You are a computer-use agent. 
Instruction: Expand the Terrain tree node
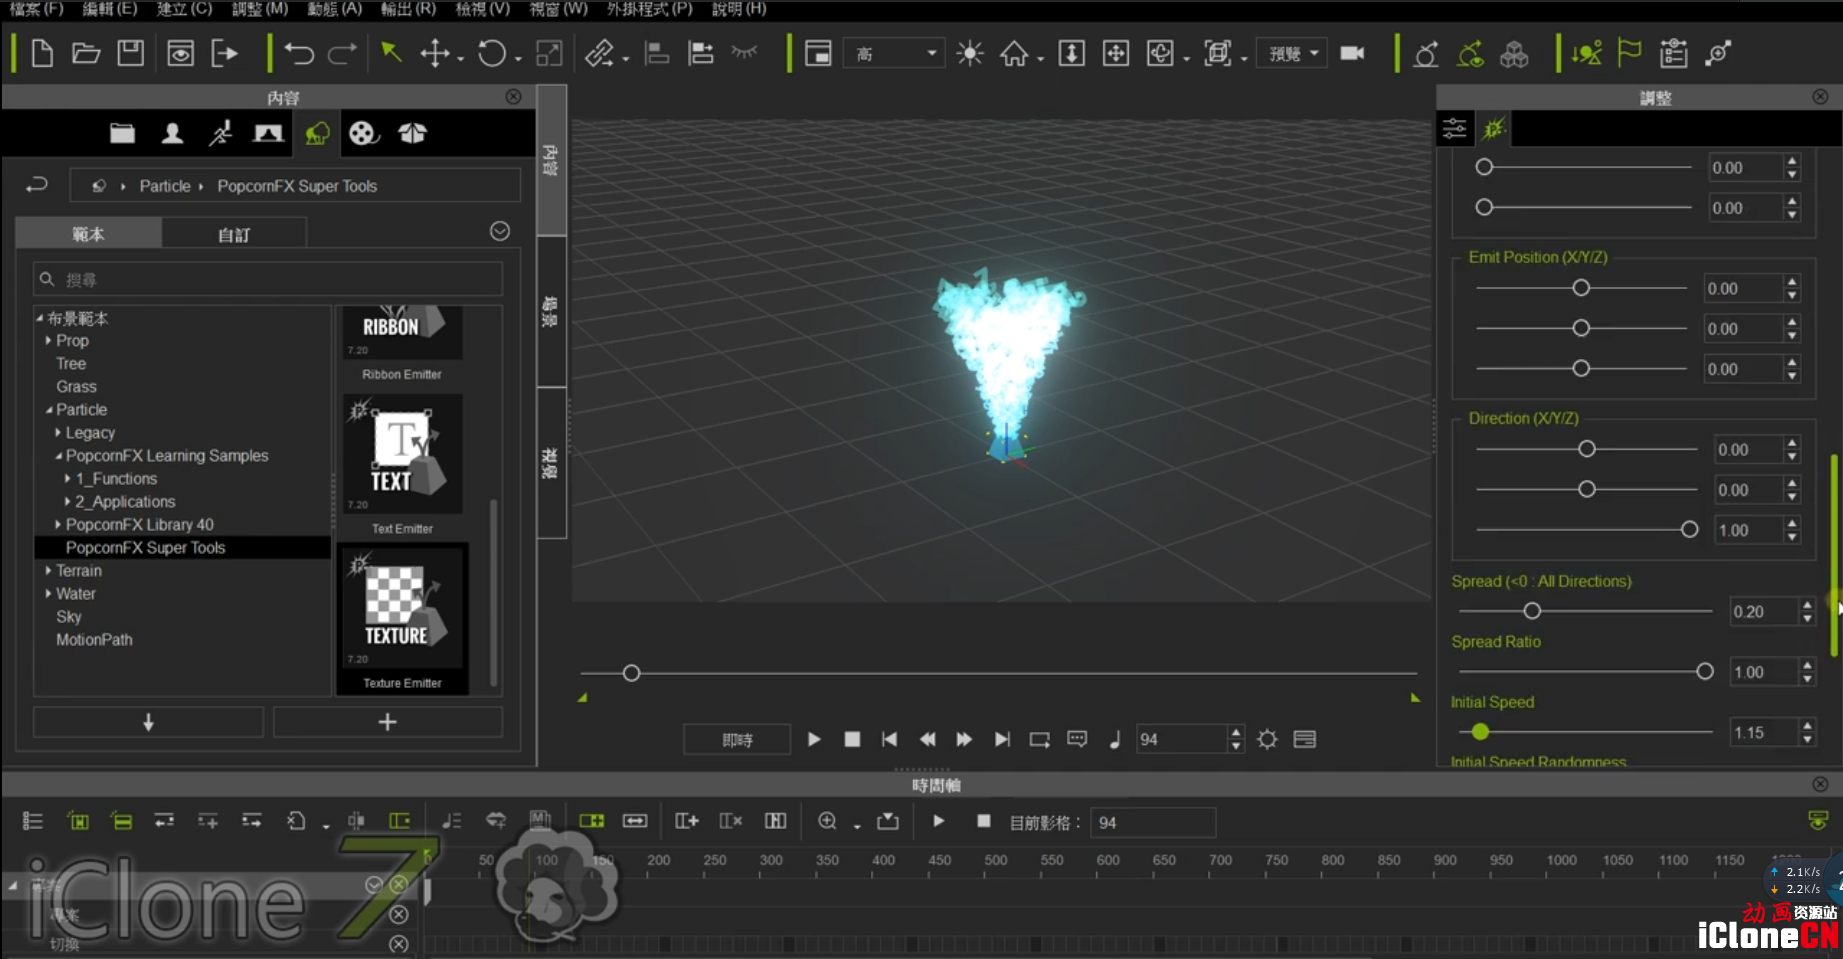click(48, 570)
